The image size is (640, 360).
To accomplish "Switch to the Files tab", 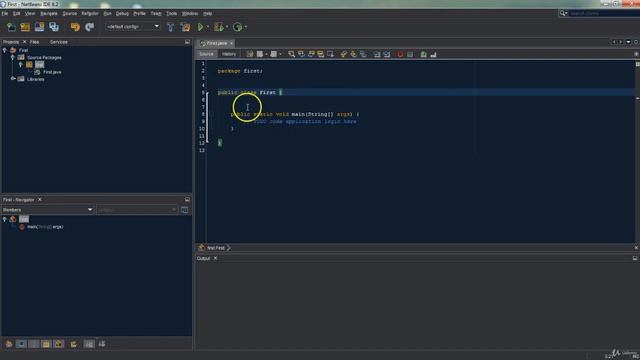I will 34,42.
